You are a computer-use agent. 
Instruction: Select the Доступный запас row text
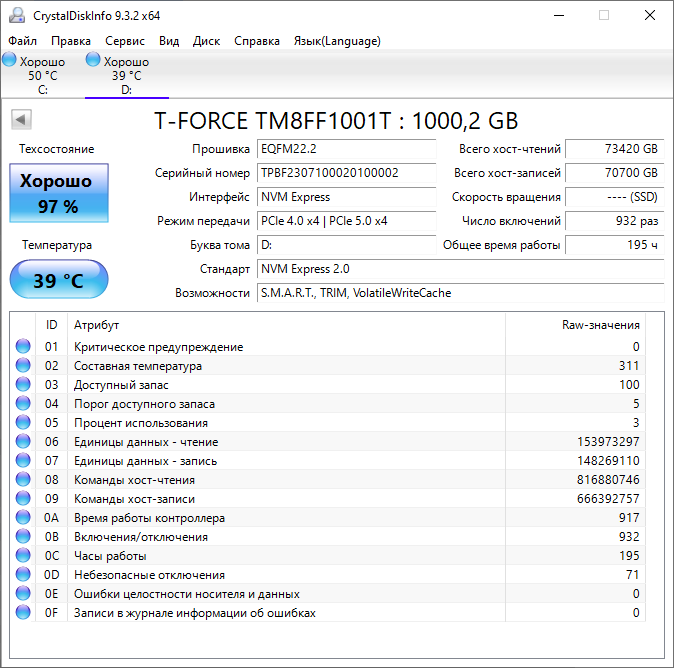[x=121, y=385]
